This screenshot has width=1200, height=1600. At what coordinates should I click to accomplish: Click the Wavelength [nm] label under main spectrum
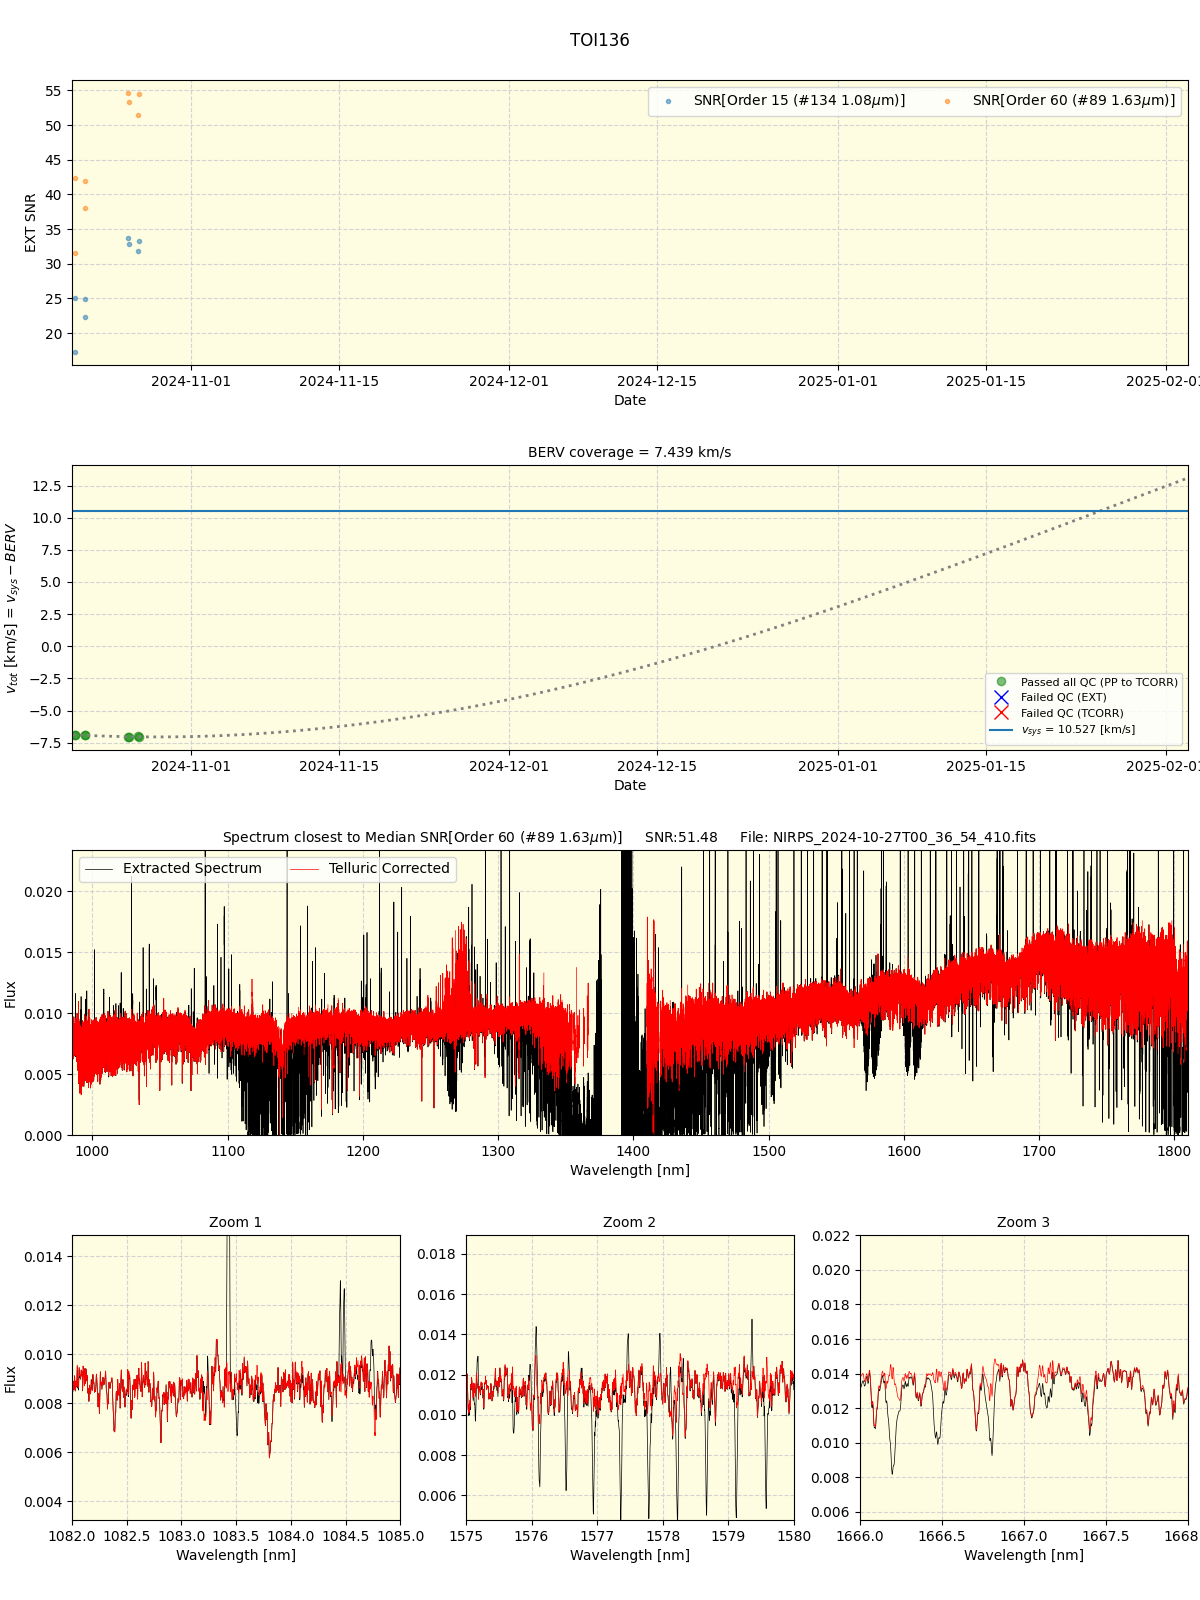point(630,1170)
